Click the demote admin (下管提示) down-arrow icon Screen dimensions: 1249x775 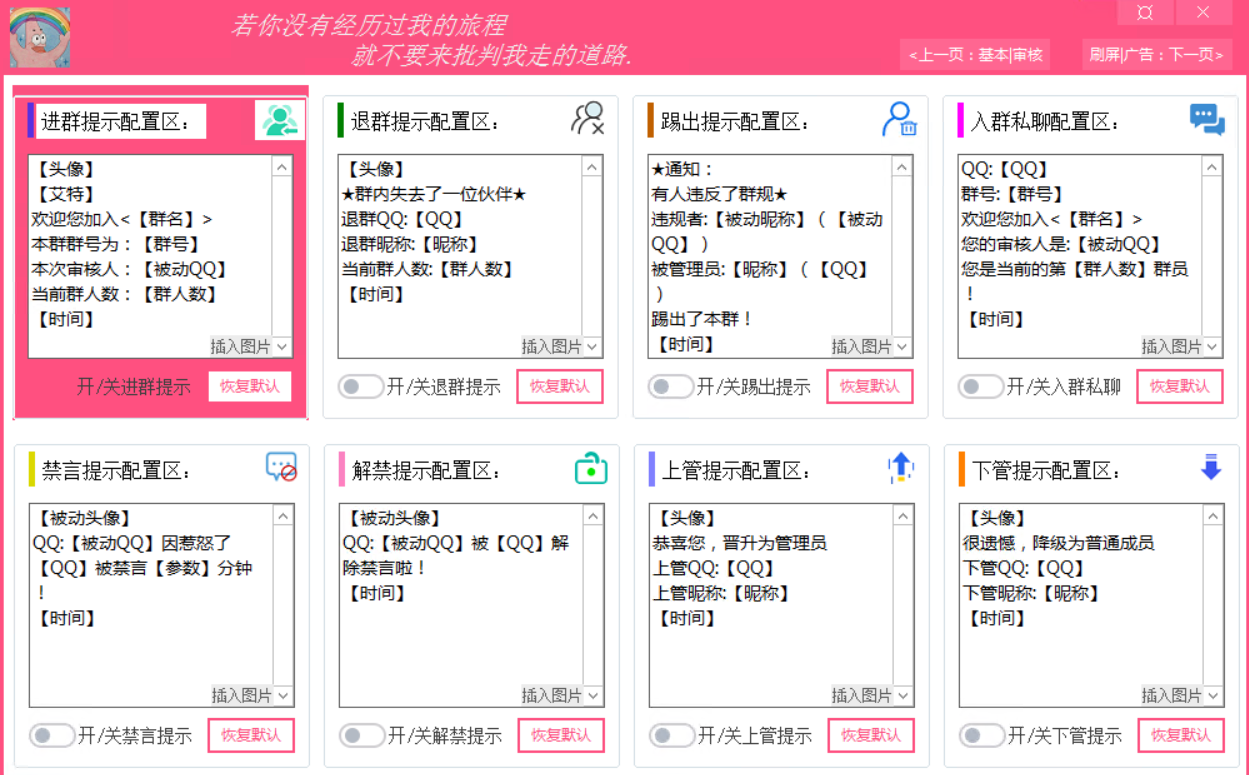1211,467
